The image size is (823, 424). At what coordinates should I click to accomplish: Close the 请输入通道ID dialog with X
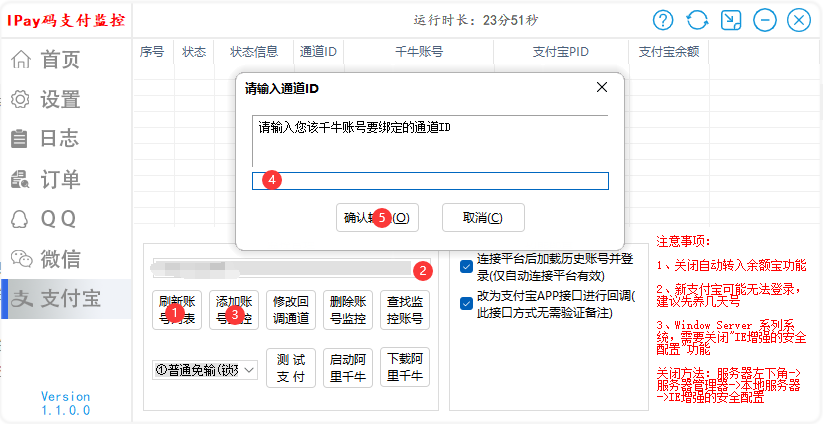[x=602, y=87]
